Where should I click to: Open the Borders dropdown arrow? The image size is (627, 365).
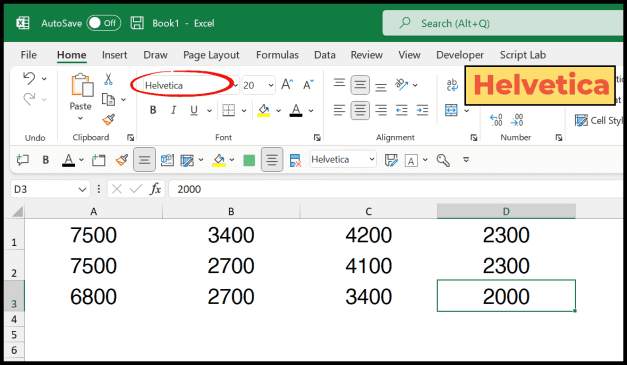click(244, 110)
